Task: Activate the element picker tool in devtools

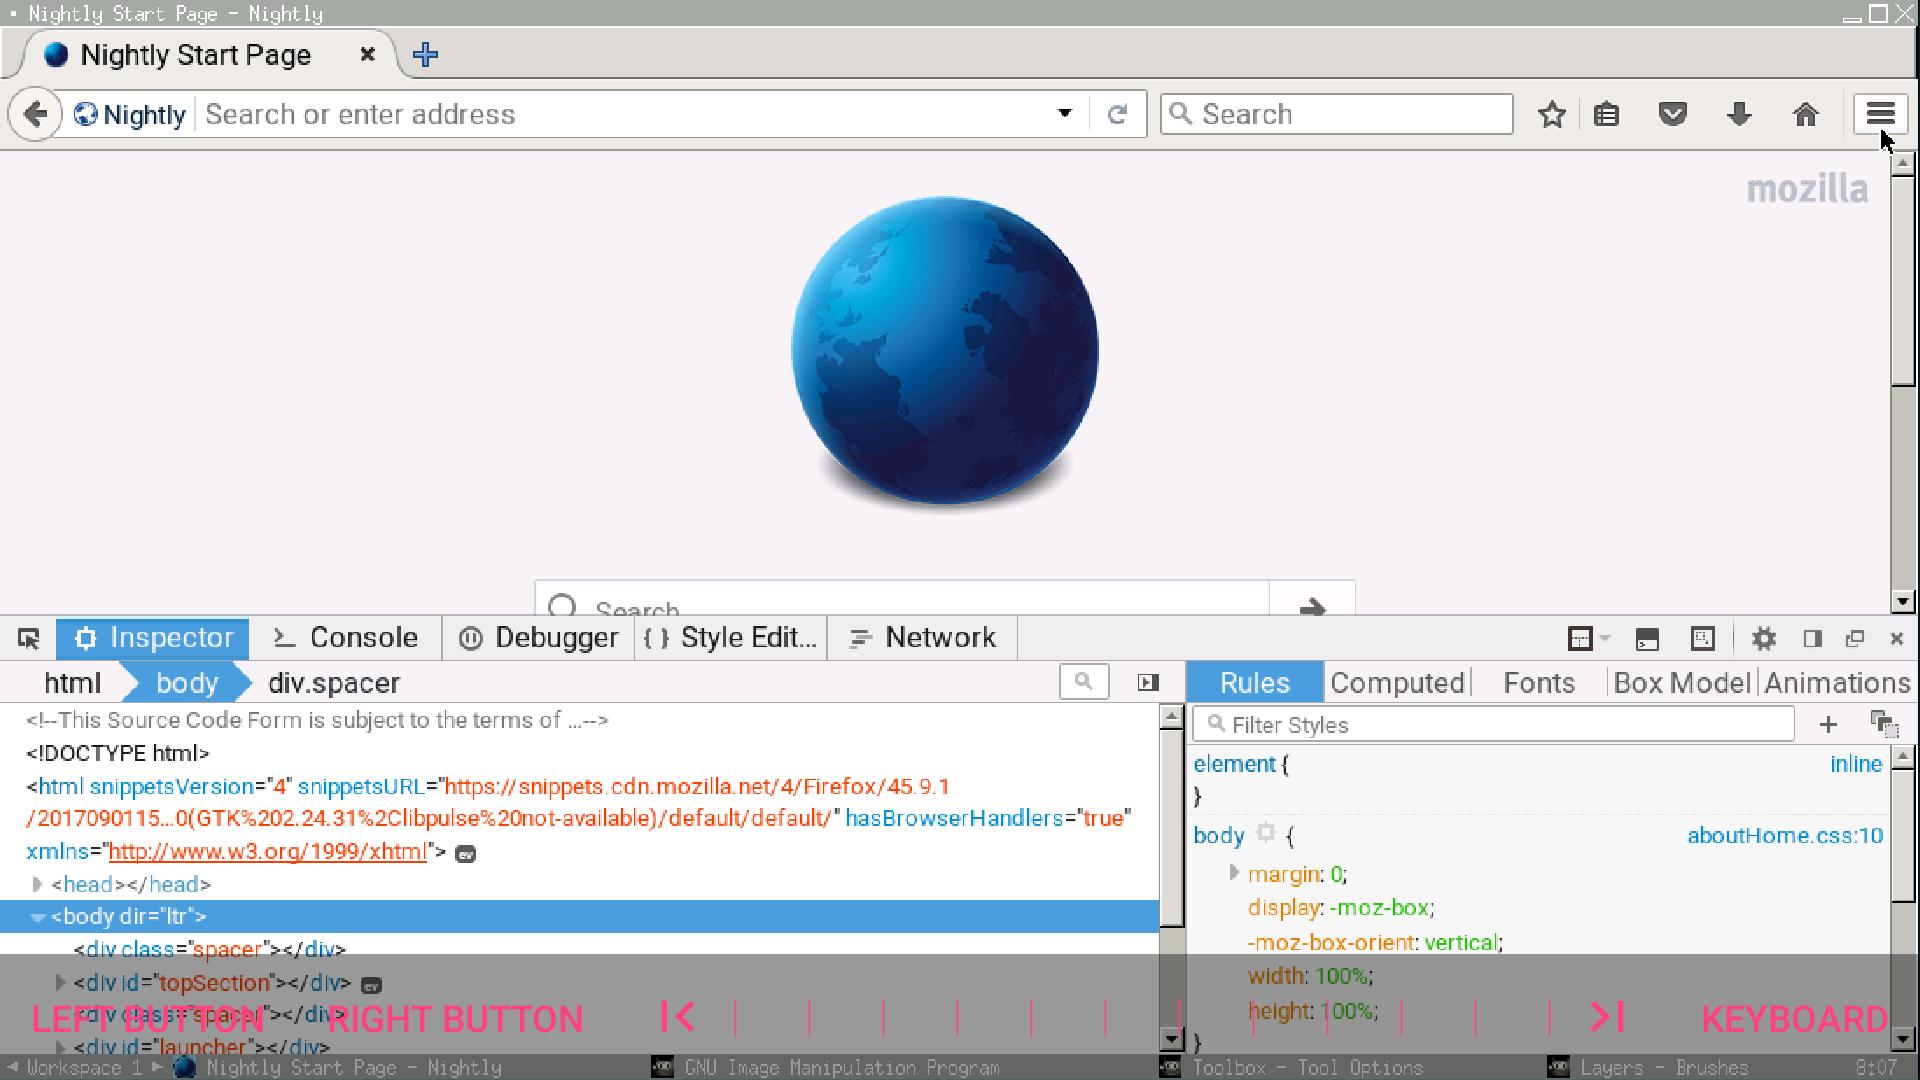Action: (28, 638)
